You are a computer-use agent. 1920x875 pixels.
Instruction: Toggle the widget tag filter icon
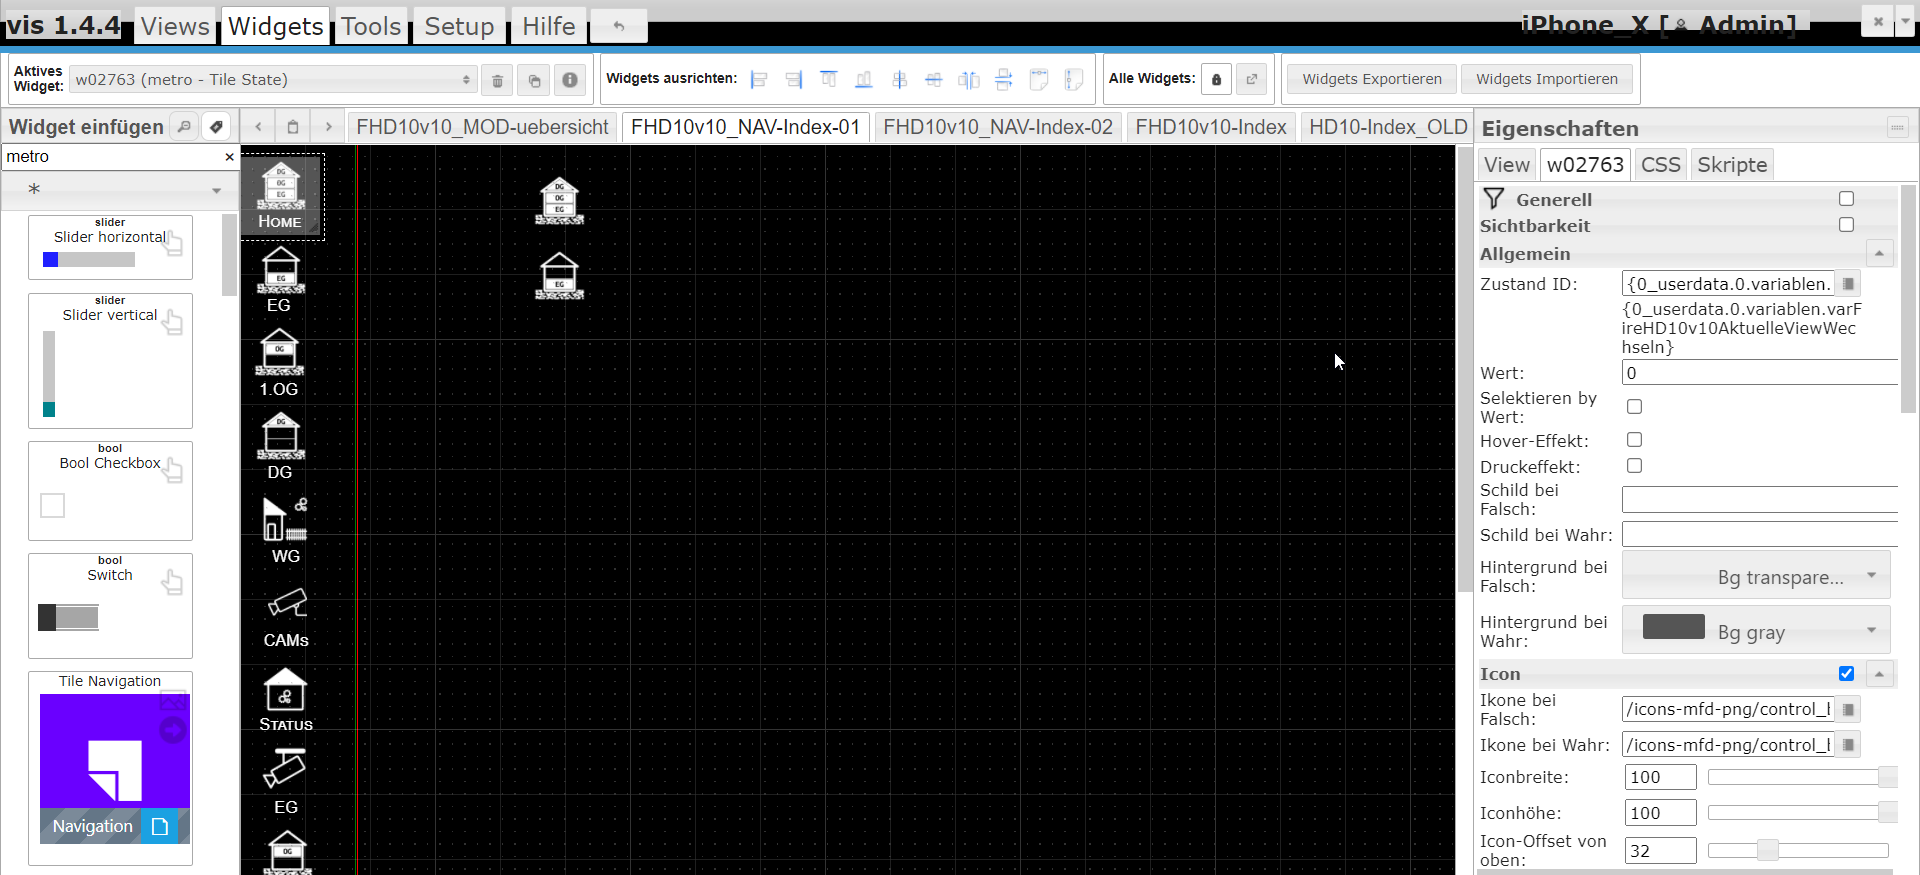216,126
